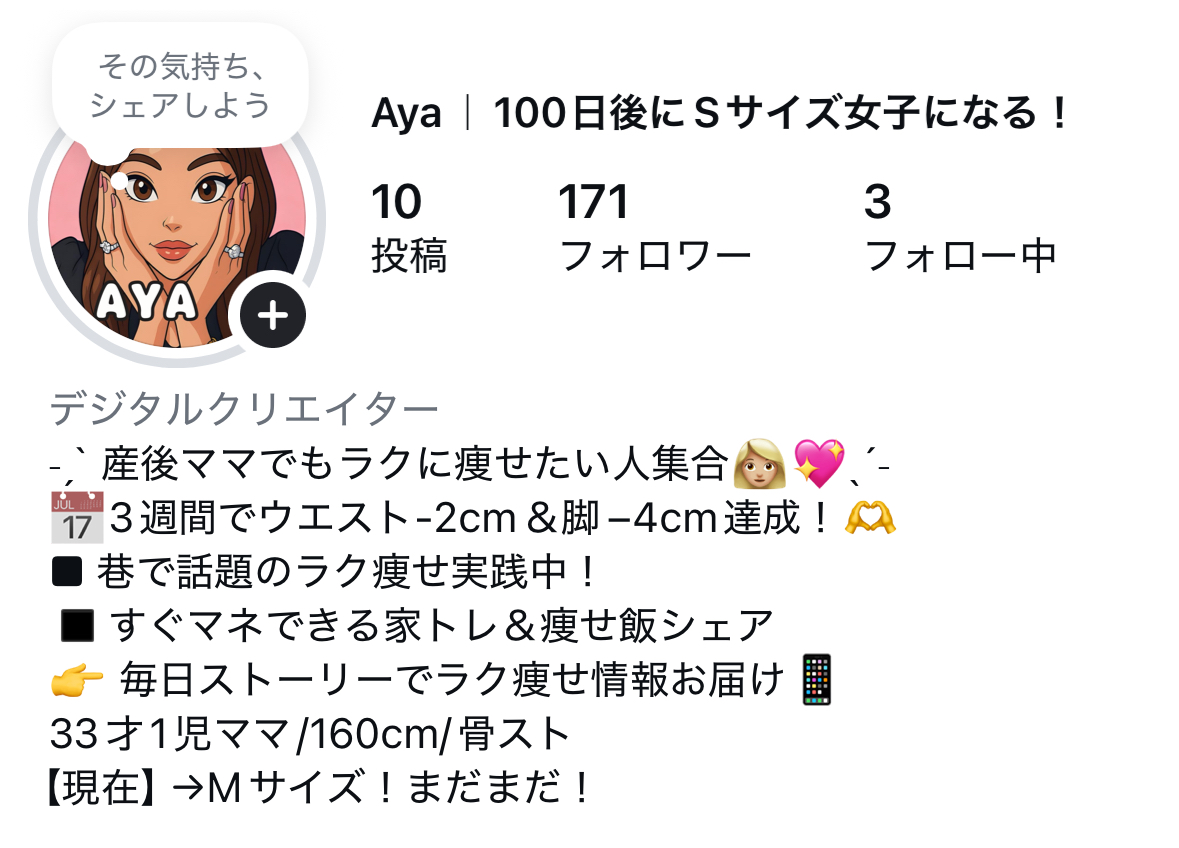Screen dimensions: 1179x848
Task: Click the black square before すぐマネできる
Action: (77, 625)
